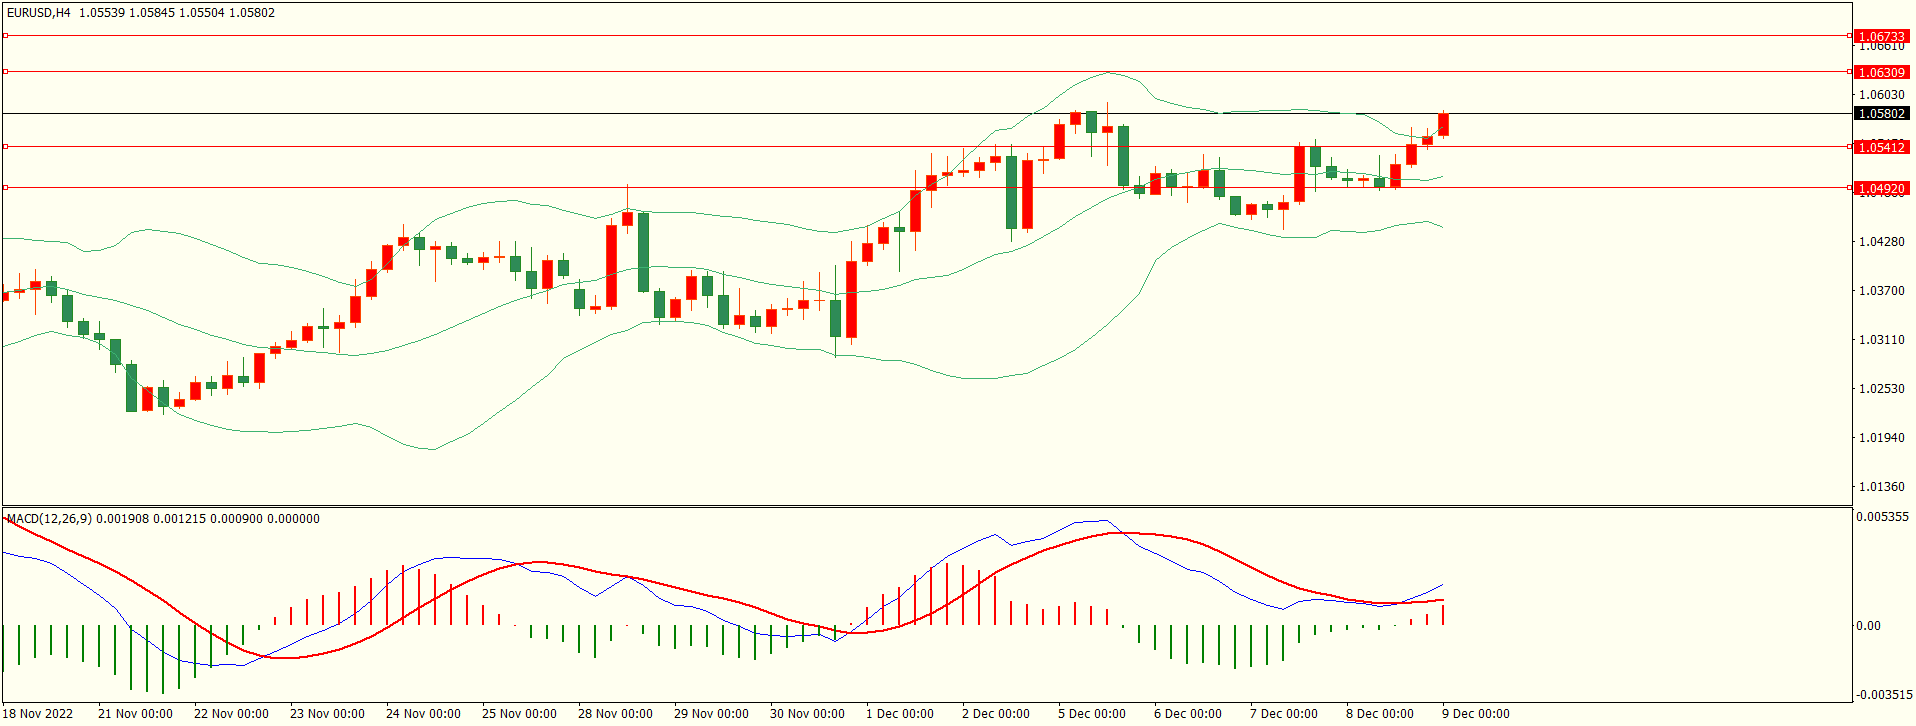Viewport: 1916px width, 726px height.
Task: Click the 5 Dec 00:00 date label
Action: coord(1091,713)
